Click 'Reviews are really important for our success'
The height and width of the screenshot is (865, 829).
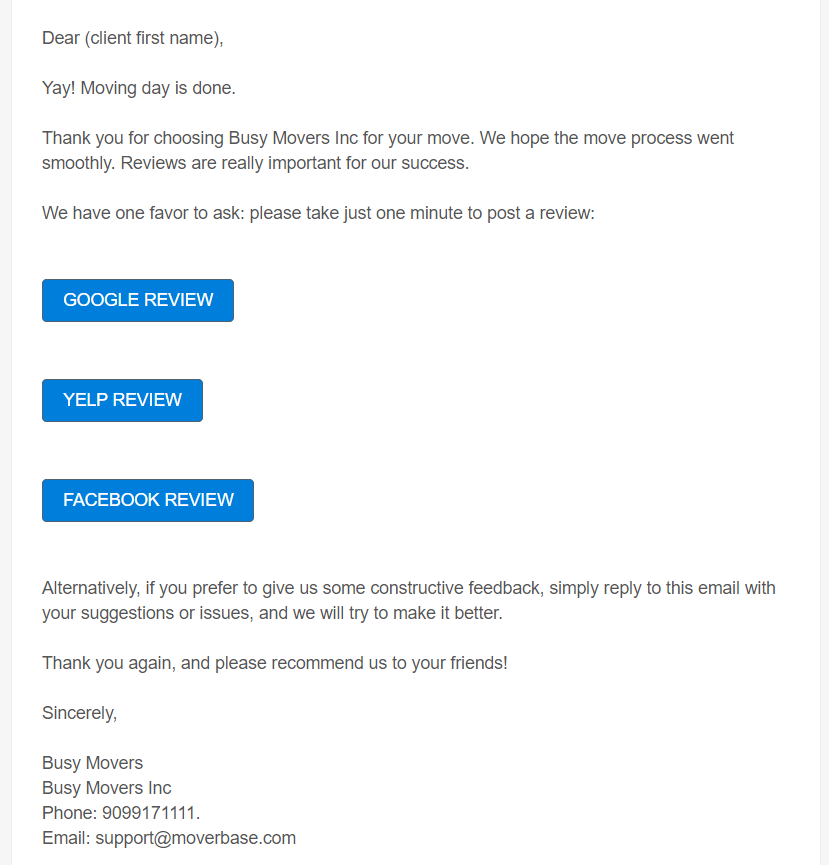[295, 163]
